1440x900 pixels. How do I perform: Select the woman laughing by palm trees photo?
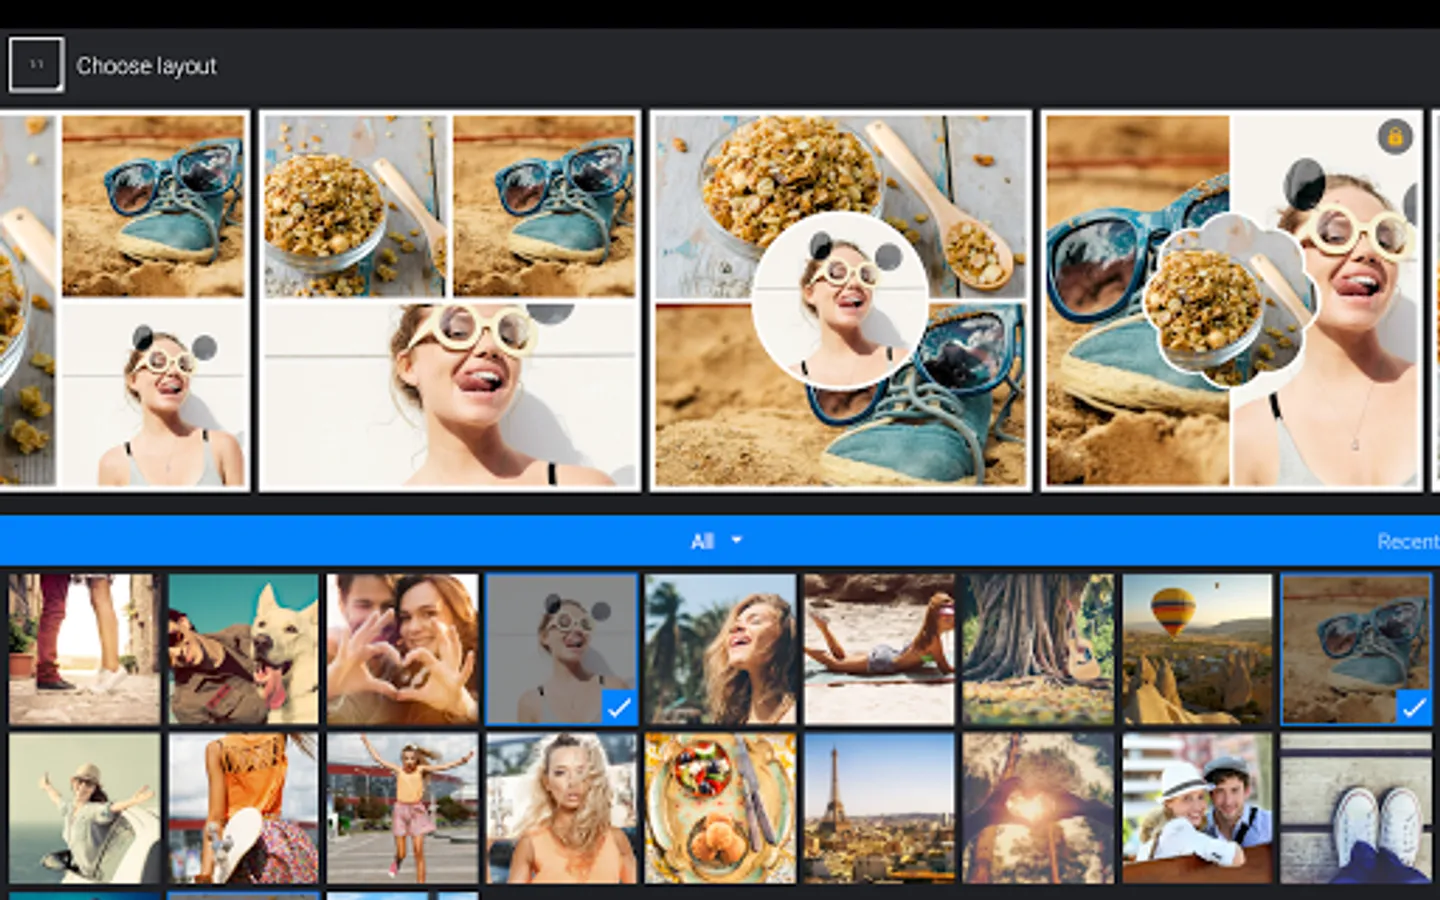[x=720, y=648]
